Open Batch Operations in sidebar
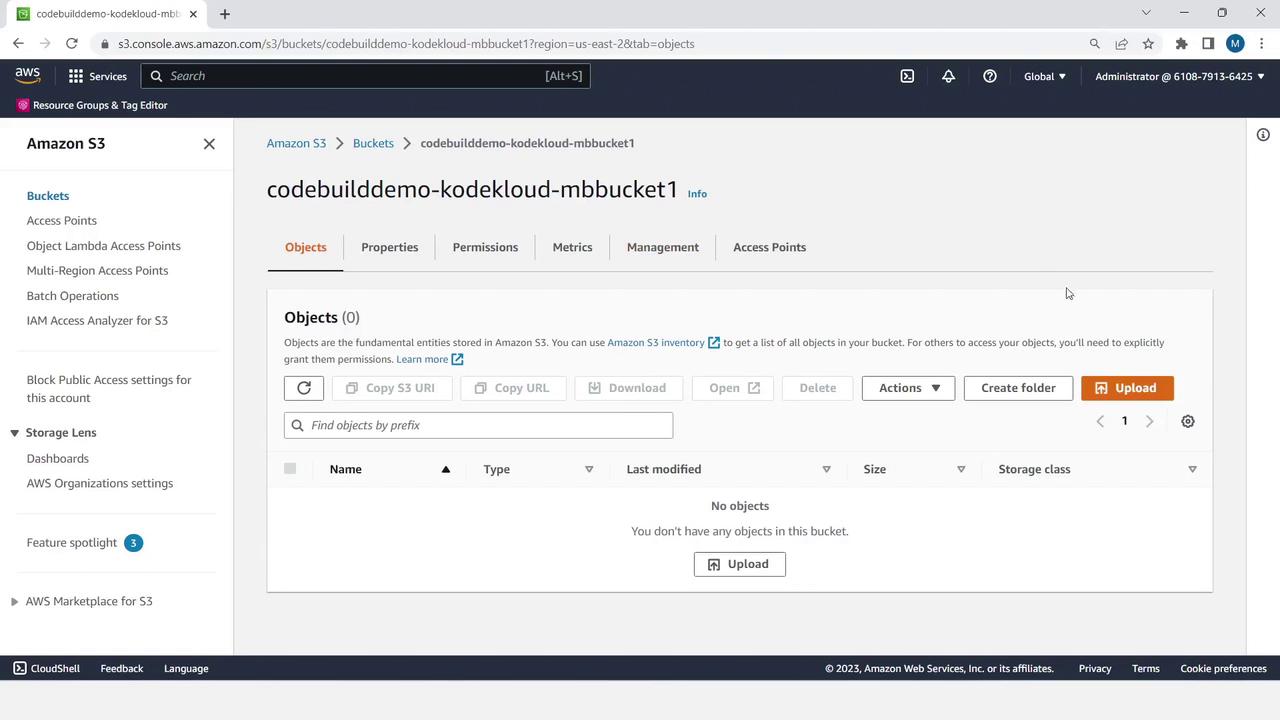 (73, 296)
